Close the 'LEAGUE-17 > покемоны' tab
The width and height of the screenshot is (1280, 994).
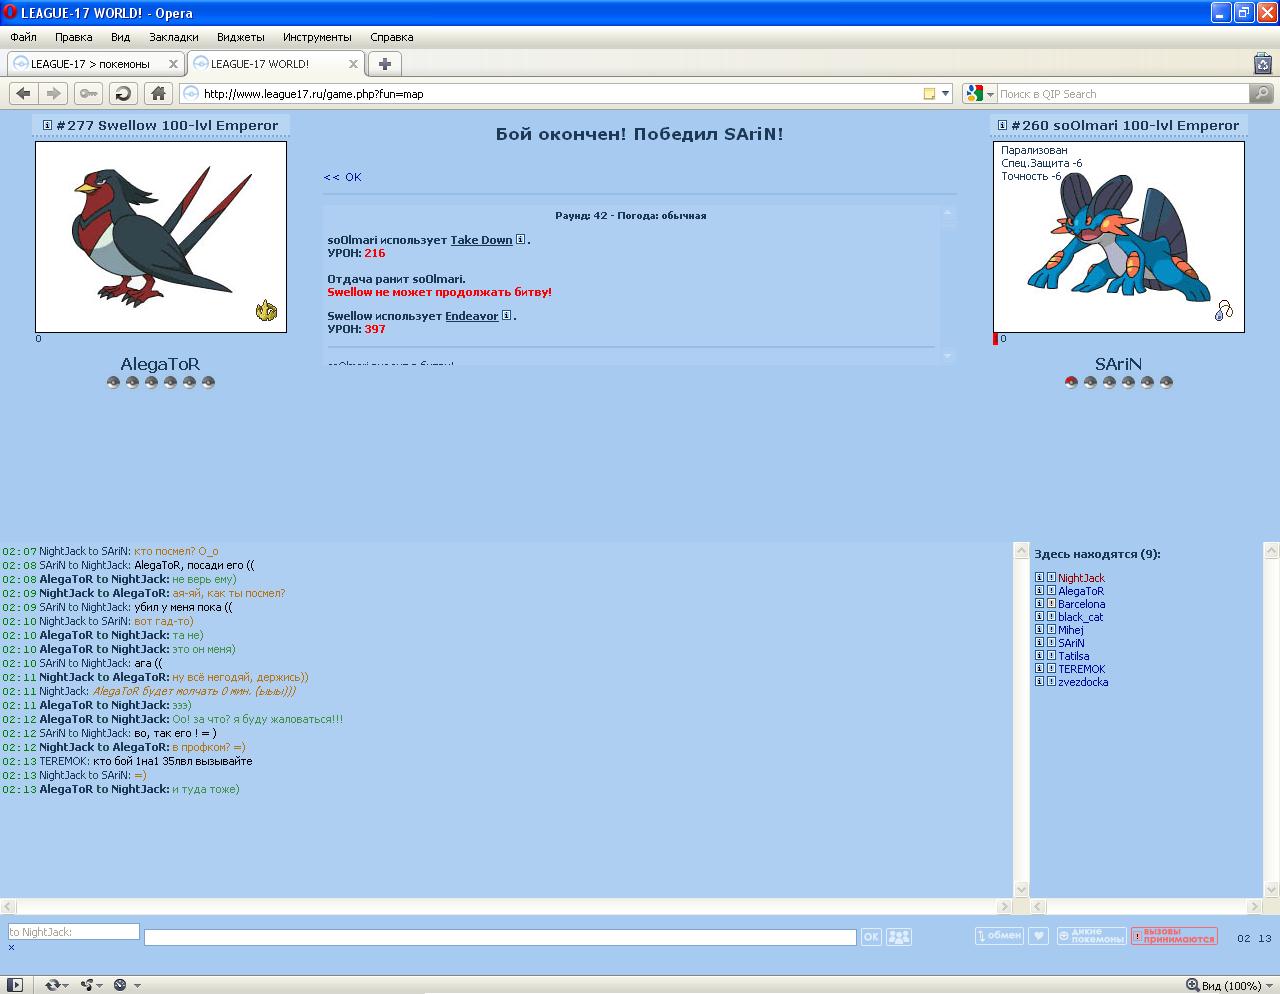(173, 64)
